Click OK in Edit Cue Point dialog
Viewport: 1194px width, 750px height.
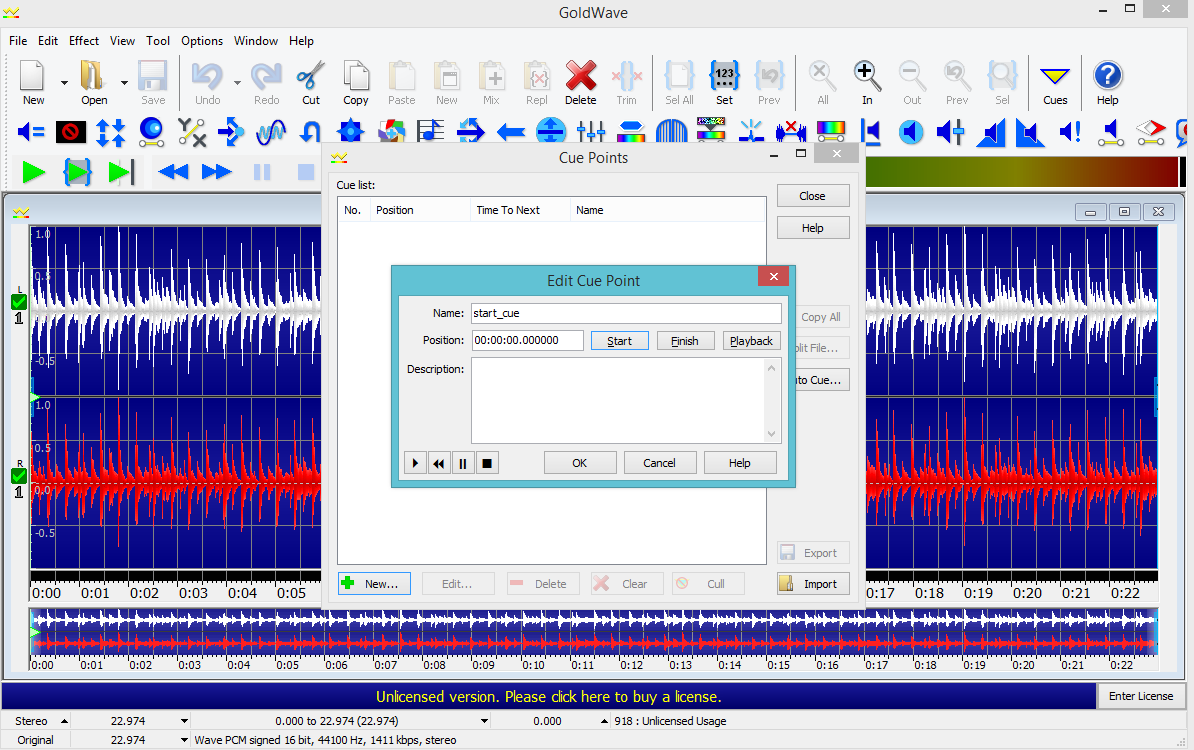click(x=580, y=463)
